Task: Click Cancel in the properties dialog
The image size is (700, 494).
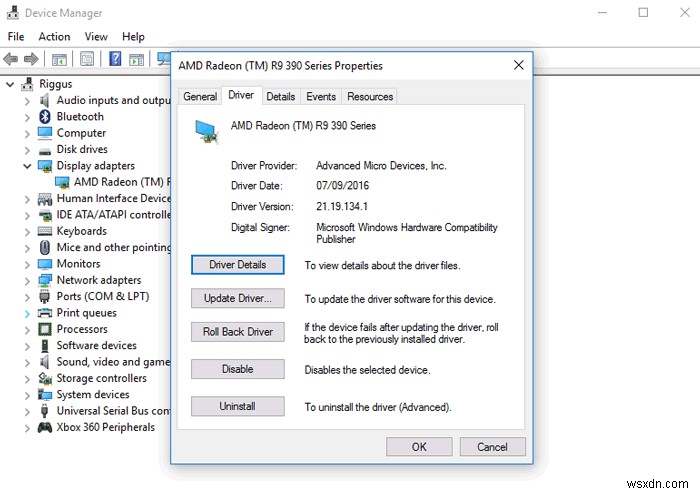Action: [x=492, y=447]
